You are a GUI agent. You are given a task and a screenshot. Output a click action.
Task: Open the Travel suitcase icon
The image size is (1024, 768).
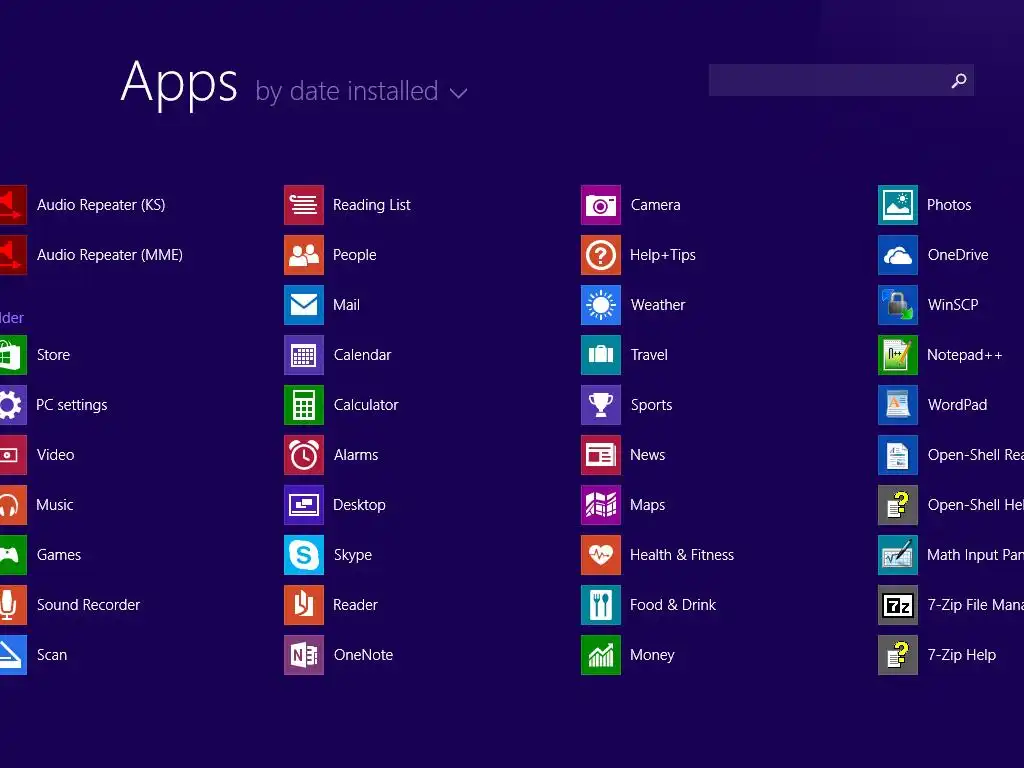pyautogui.click(x=601, y=355)
